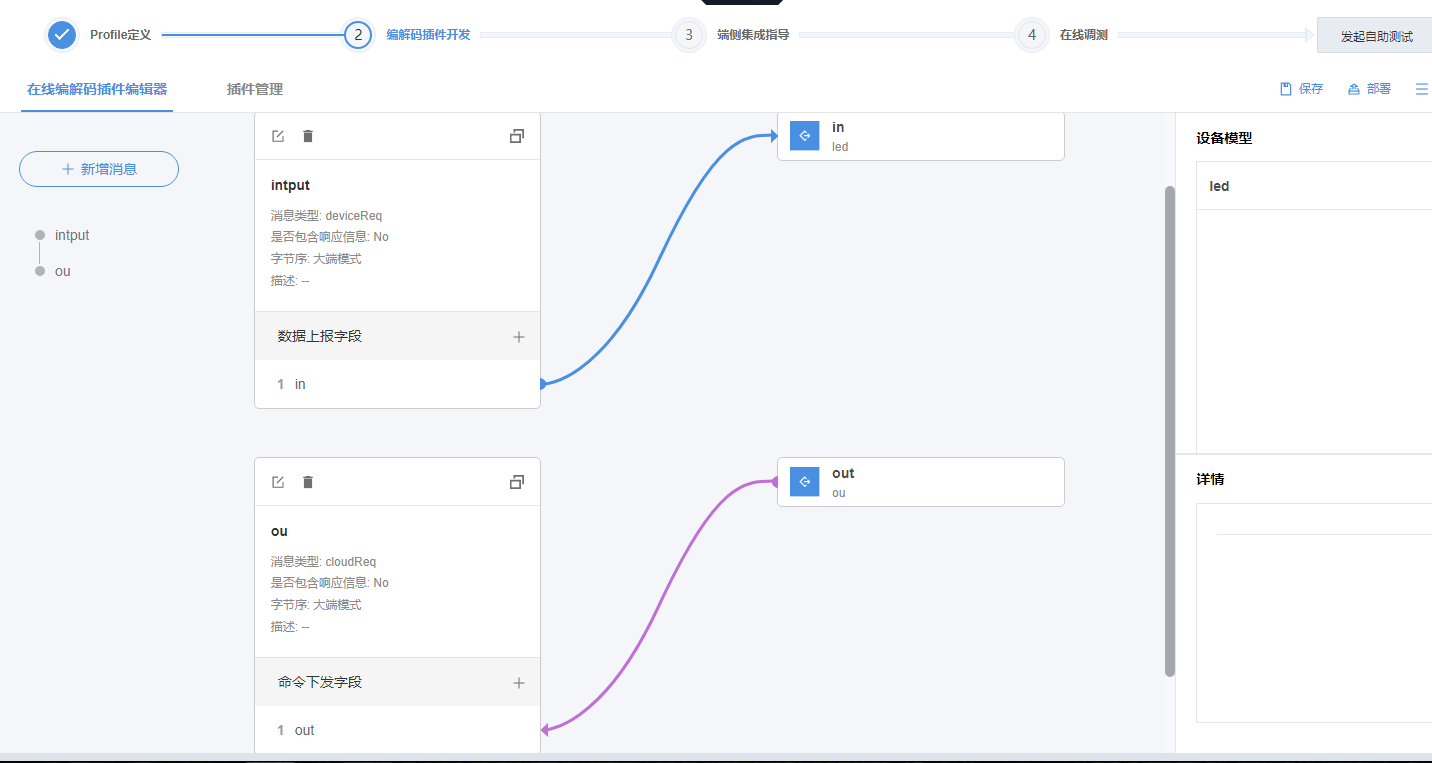Screen dimensions: 1432x763
Task: Click 消息类型: deviceReq text
Action: [326, 215]
